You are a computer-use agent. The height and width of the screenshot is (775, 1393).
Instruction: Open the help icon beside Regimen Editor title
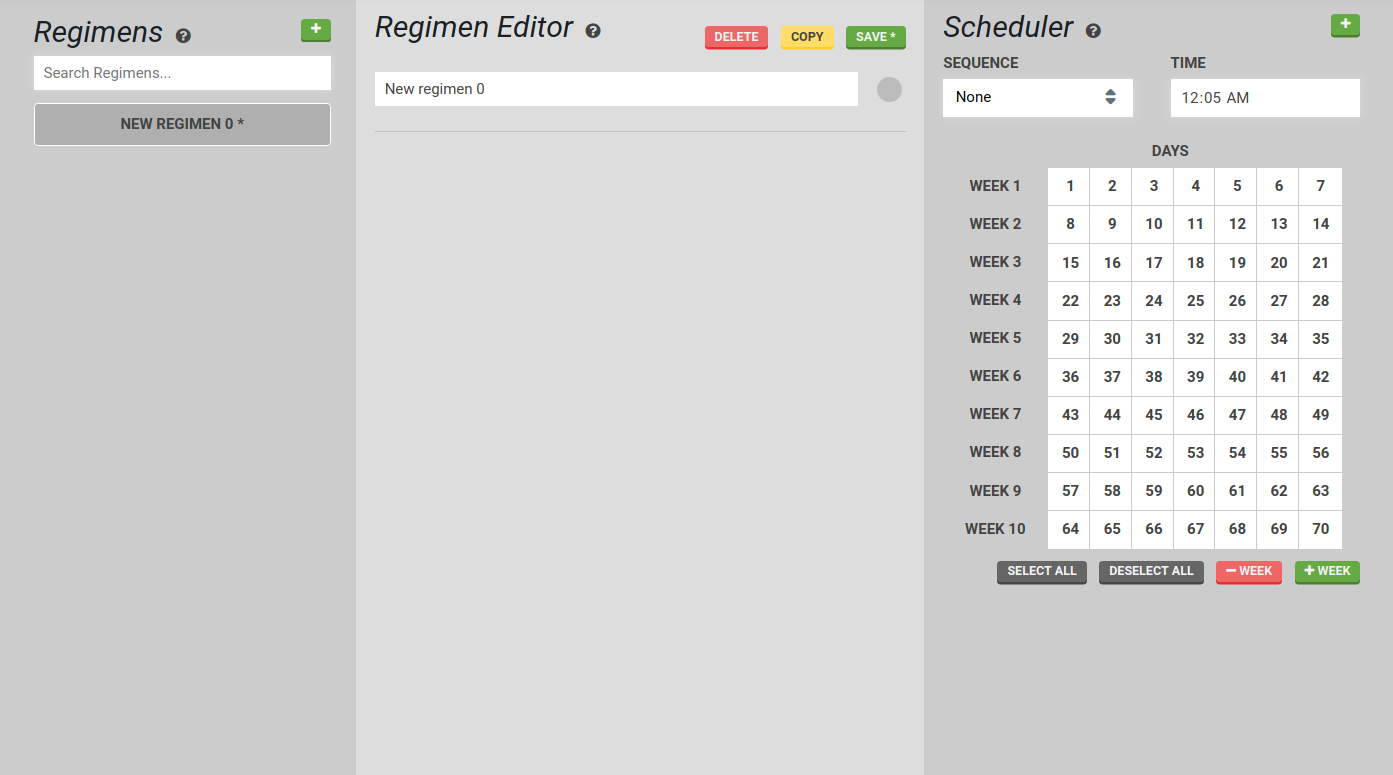pos(593,31)
